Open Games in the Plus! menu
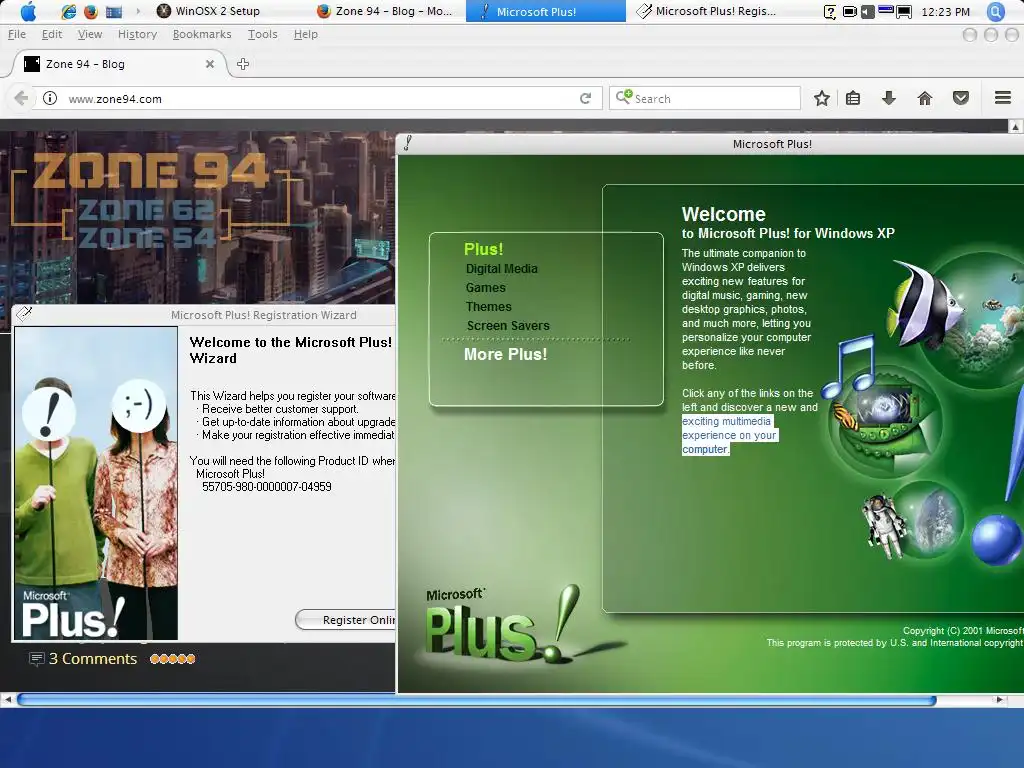1024x768 pixels. pyautogui.click(x=485, y=288)
